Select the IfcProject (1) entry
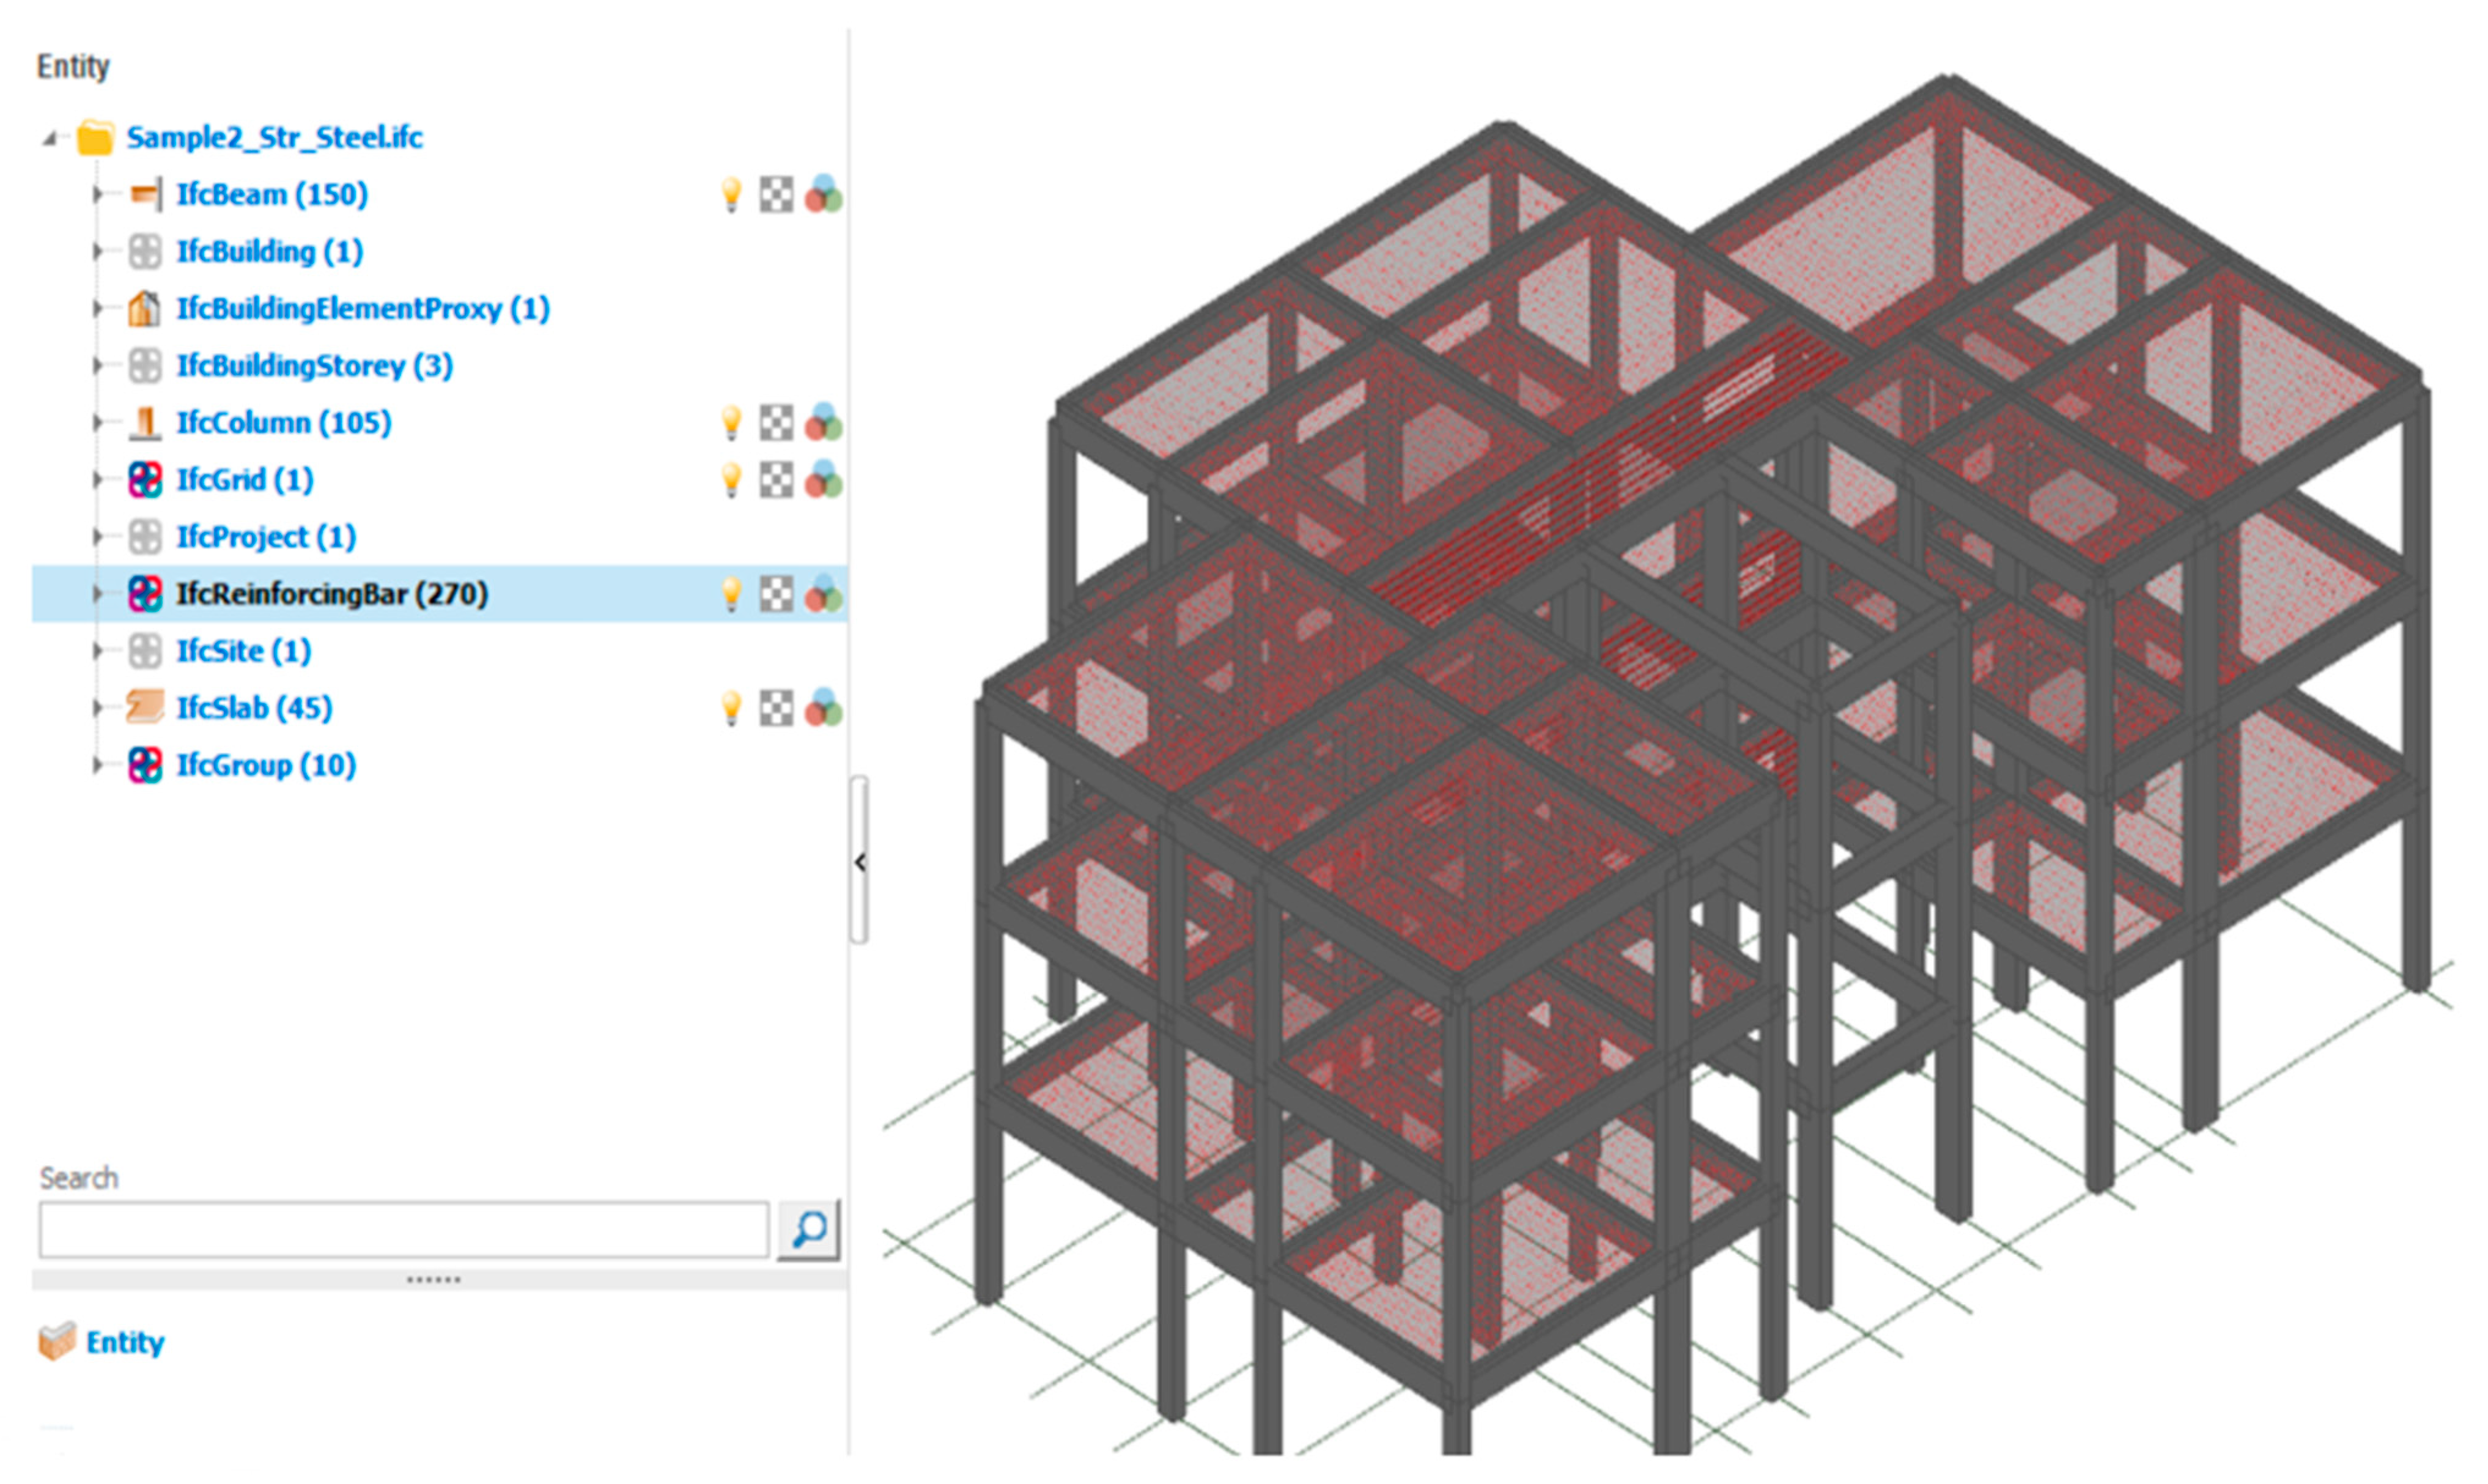This screenshot has width=2488, height=1484. [x=266, y=537]
